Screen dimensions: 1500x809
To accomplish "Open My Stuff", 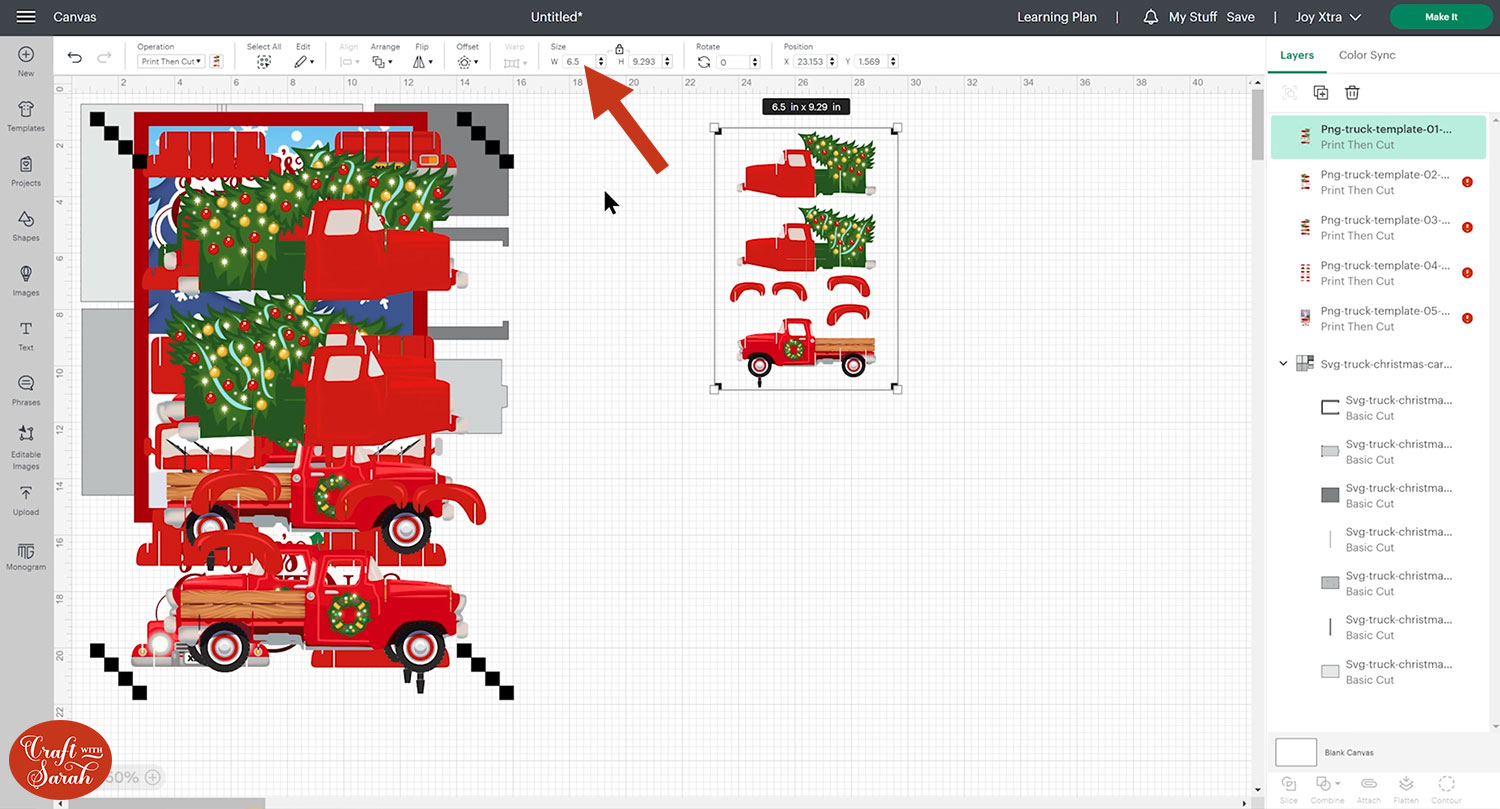I will click(1191, 17).
